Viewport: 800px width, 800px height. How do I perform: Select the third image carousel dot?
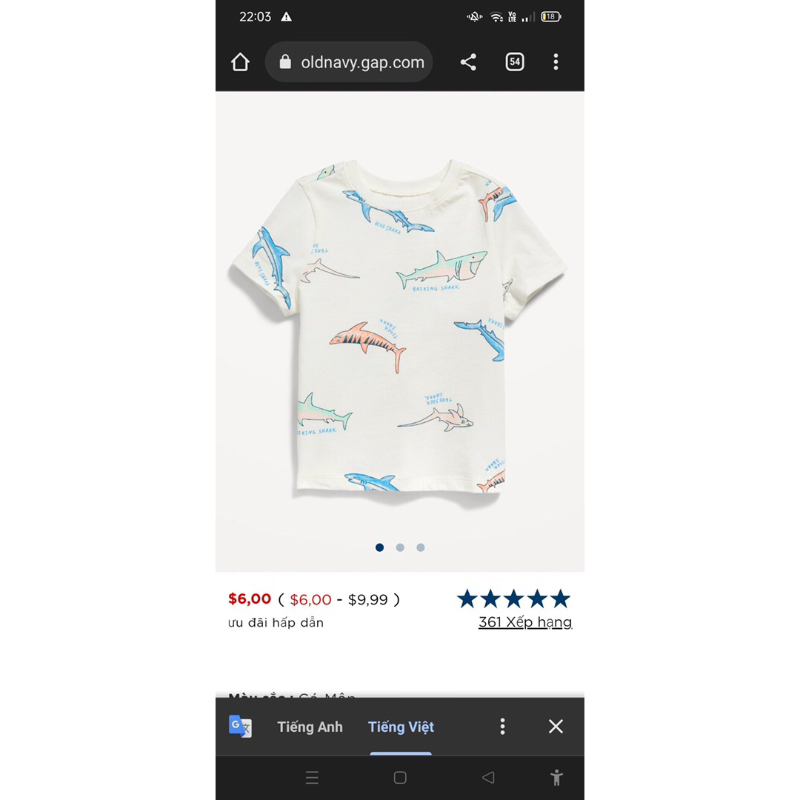pos(420,547)
